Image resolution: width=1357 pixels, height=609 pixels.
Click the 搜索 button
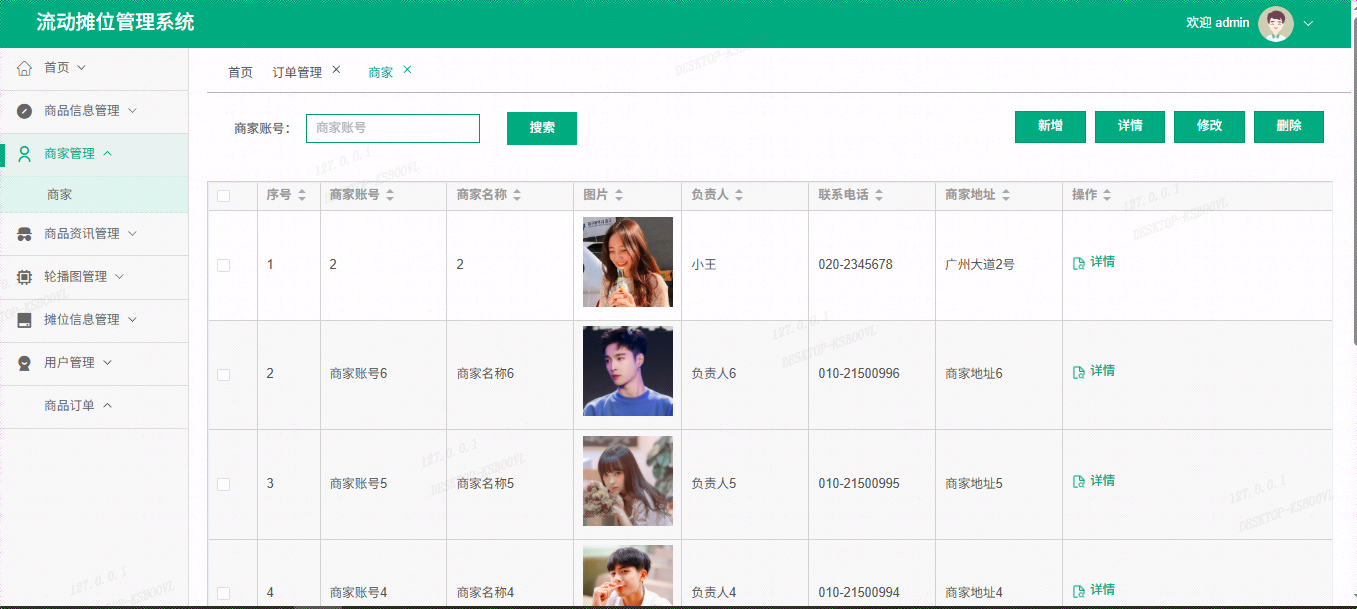click(x=542, y=128)
